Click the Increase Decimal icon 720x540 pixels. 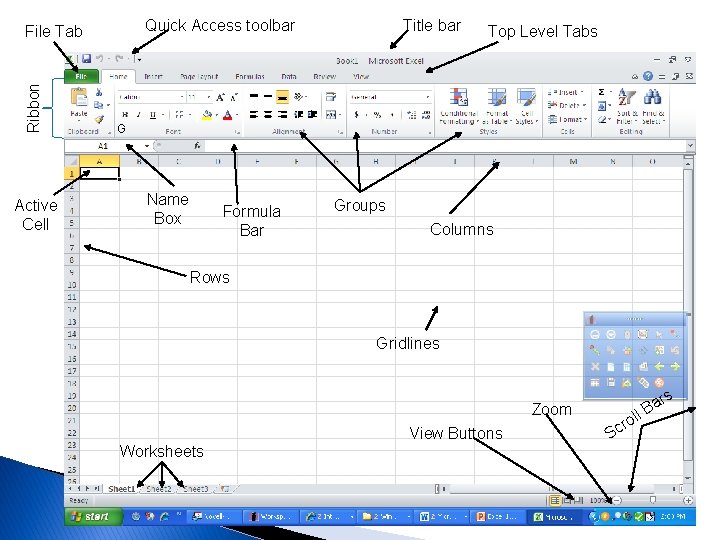click(412, 115)
